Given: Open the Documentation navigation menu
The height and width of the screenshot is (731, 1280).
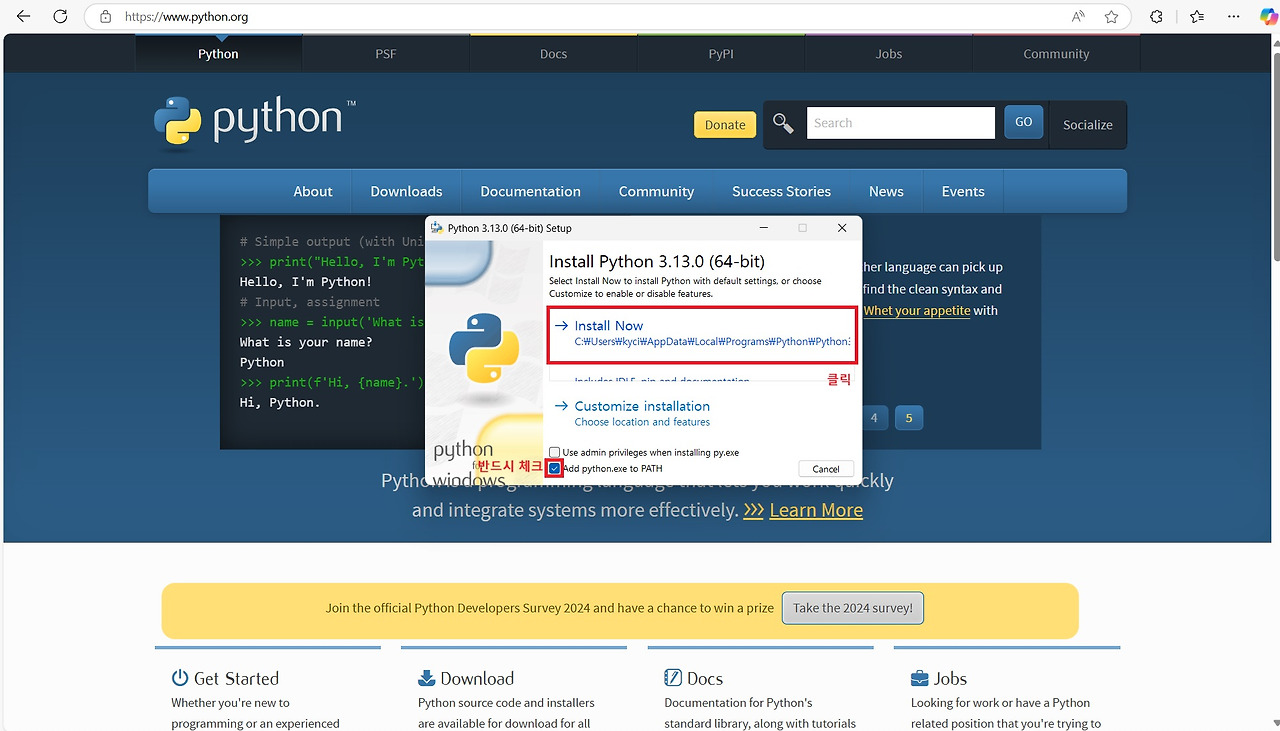Looking at the screenshot, I should click(530, 191).
